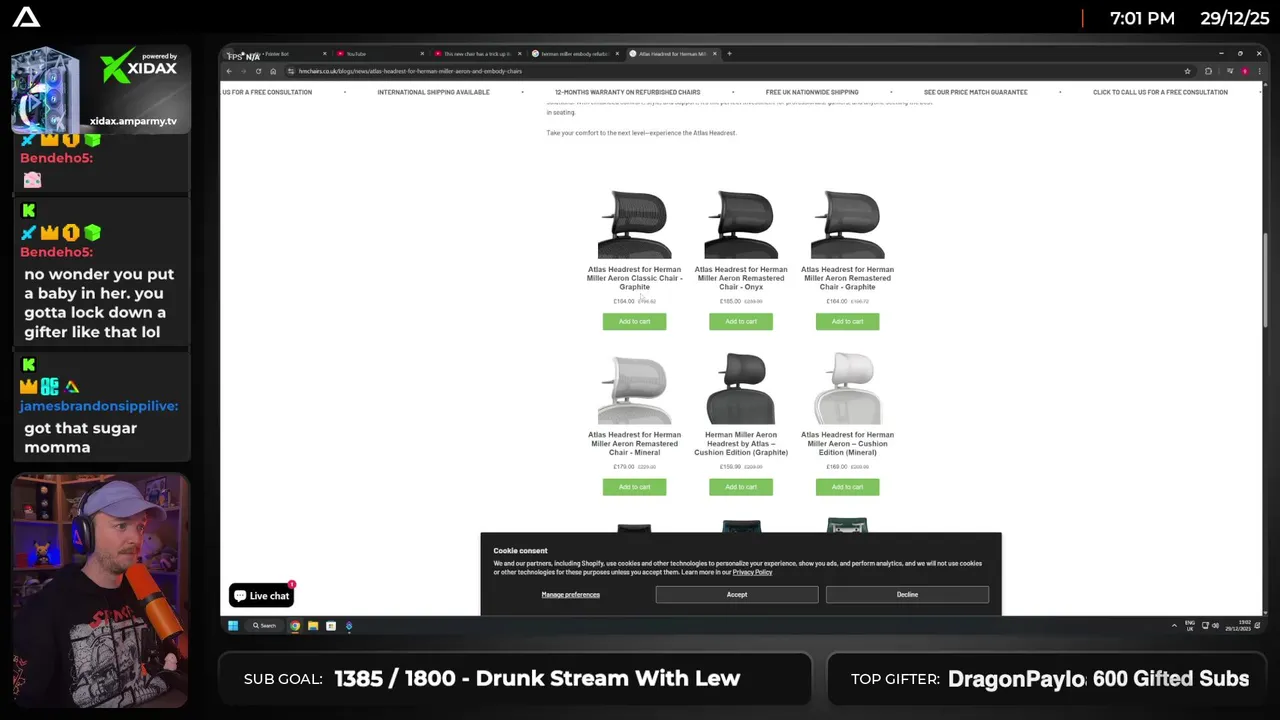
Task: Accept cookies in consent banner
Action: coord(737,594)
